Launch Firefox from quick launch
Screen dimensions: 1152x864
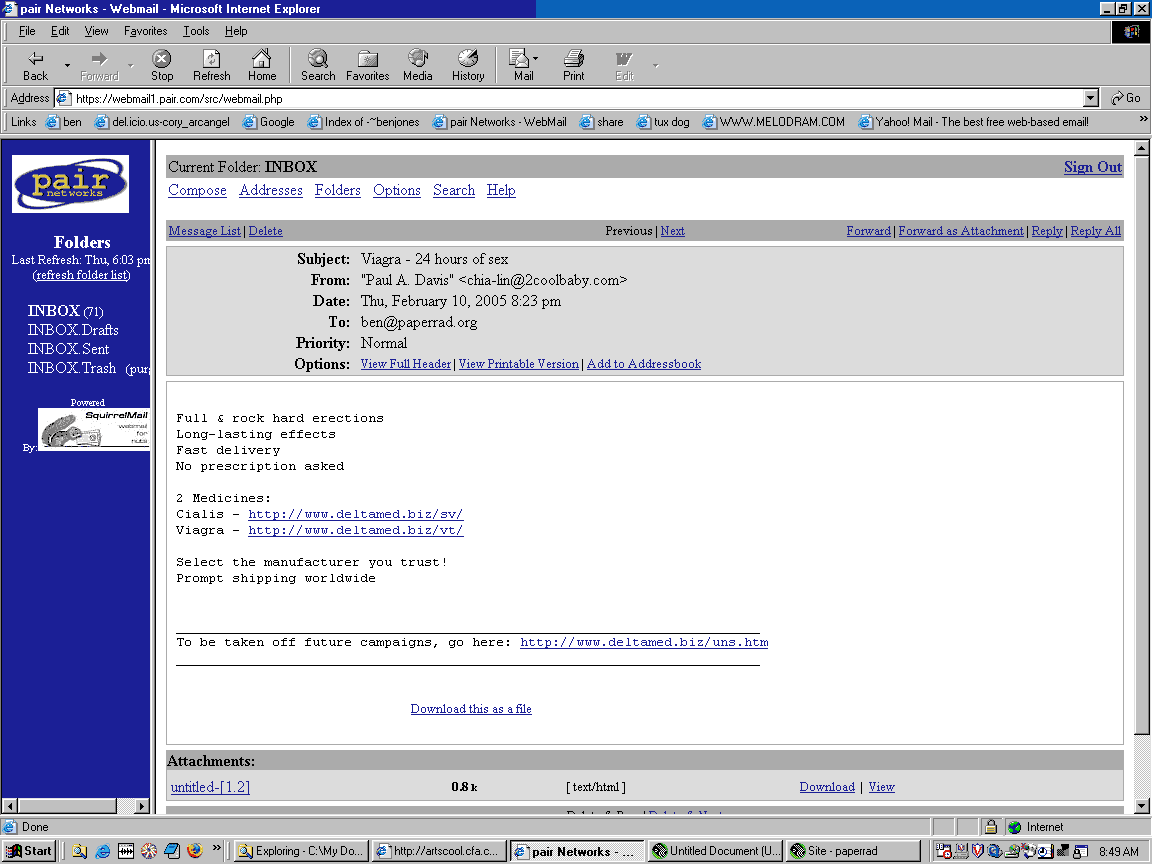pos(195,851)
